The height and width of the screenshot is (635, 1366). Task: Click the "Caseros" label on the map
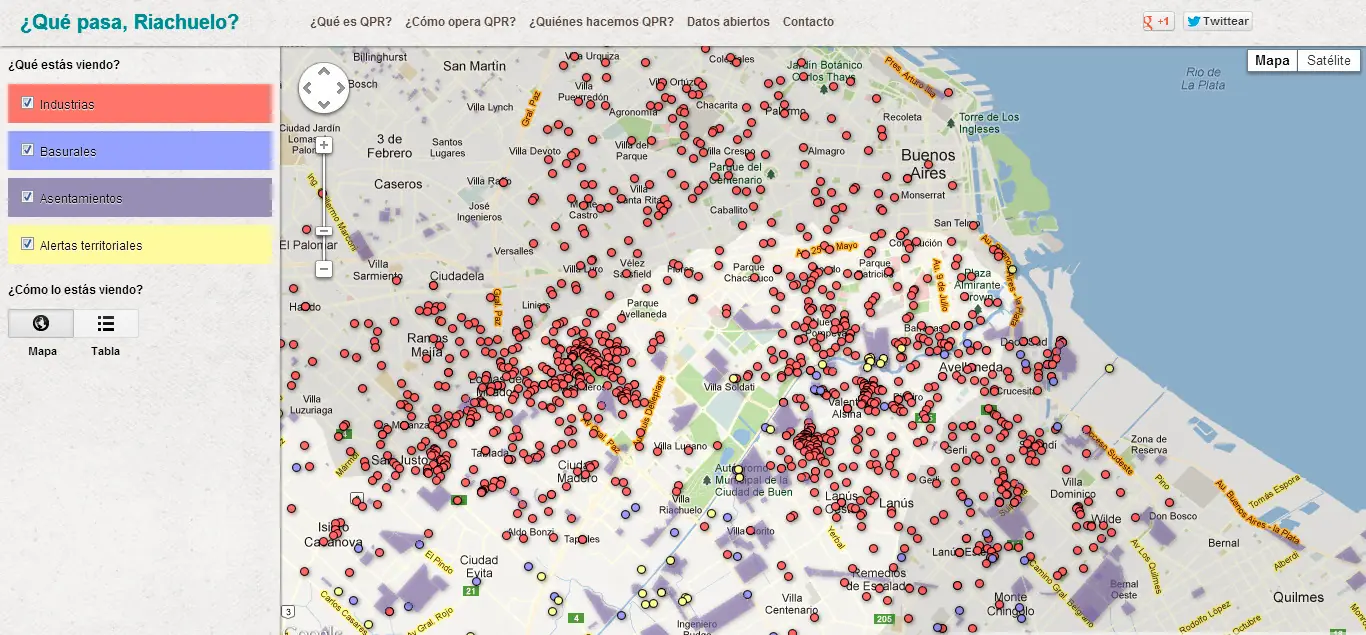pos(398,184)
